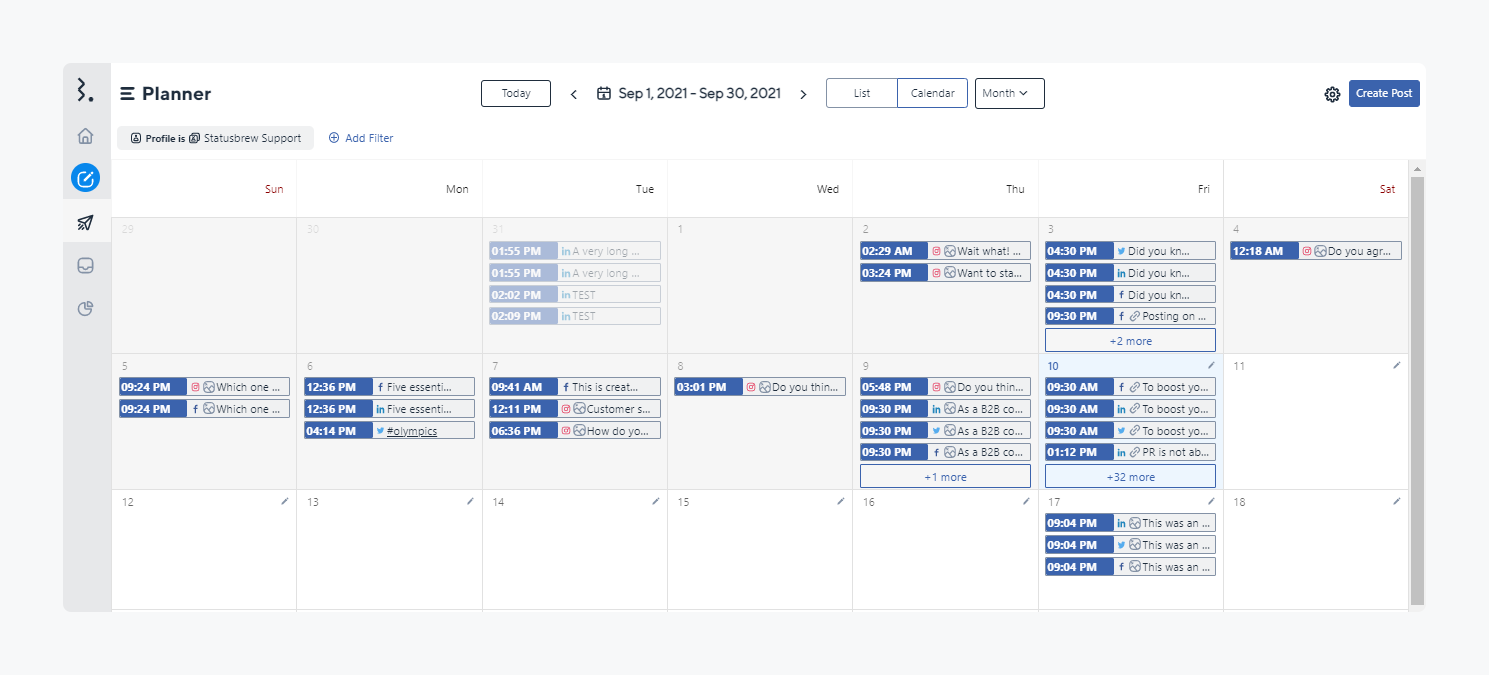1489x675 pixels.
Task: Expand +2 more on September 3
Action: [x=1130, y=341]
